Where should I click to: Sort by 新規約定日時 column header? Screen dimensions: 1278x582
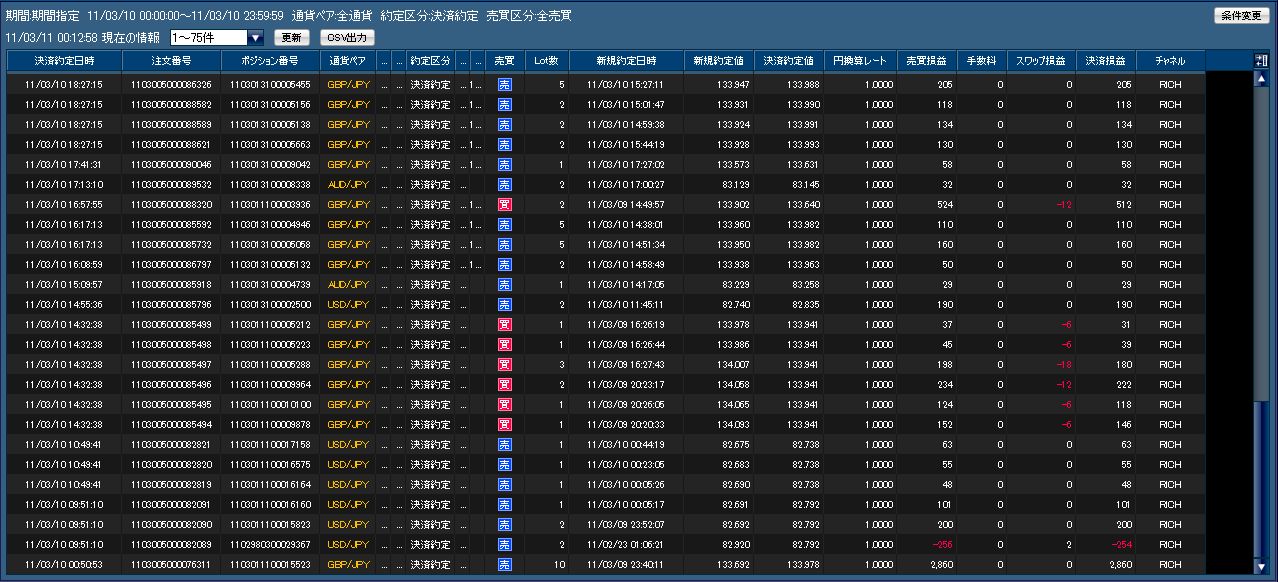pyautogui.click(x=626, y=61)
